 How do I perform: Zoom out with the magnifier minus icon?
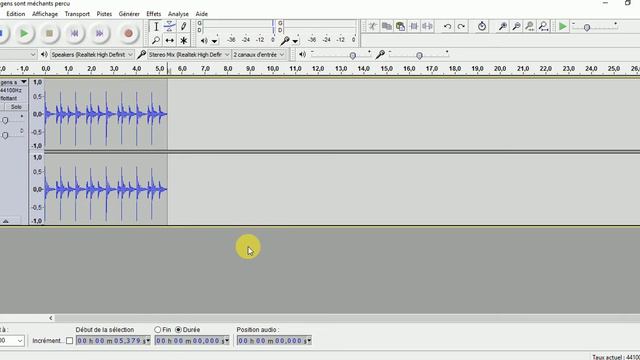pos(516,27)
